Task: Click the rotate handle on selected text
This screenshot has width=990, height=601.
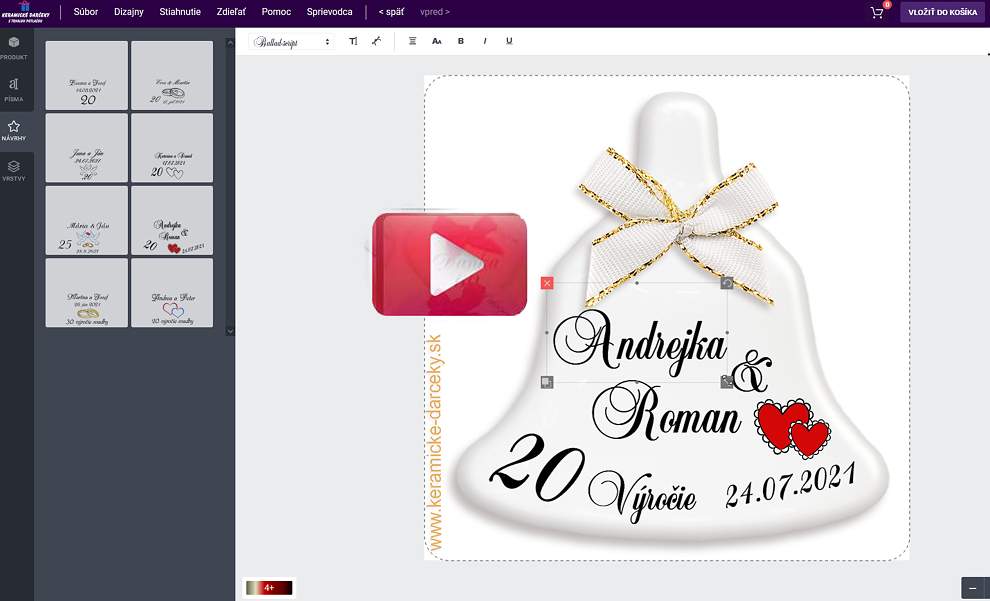Action: [727, 283]
